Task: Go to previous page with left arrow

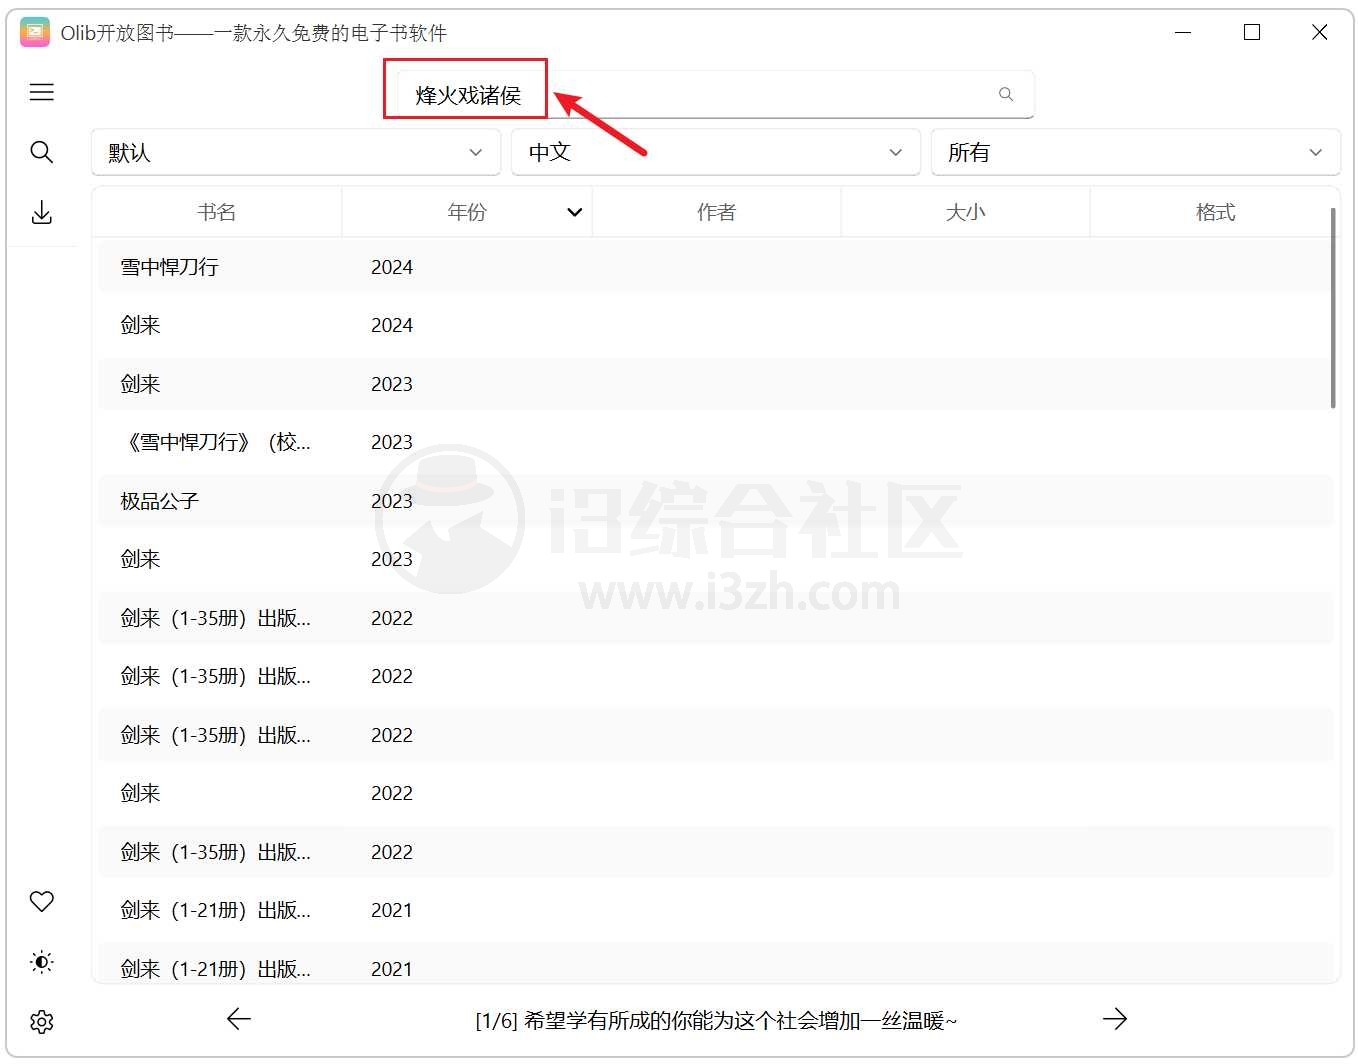Action: pos(239,1019)
